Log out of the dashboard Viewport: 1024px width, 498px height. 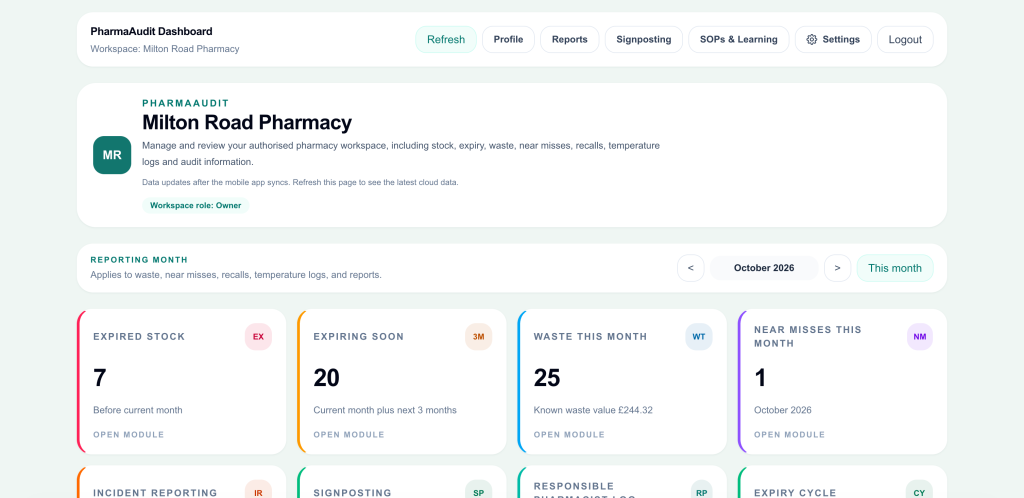pos(905,39)
